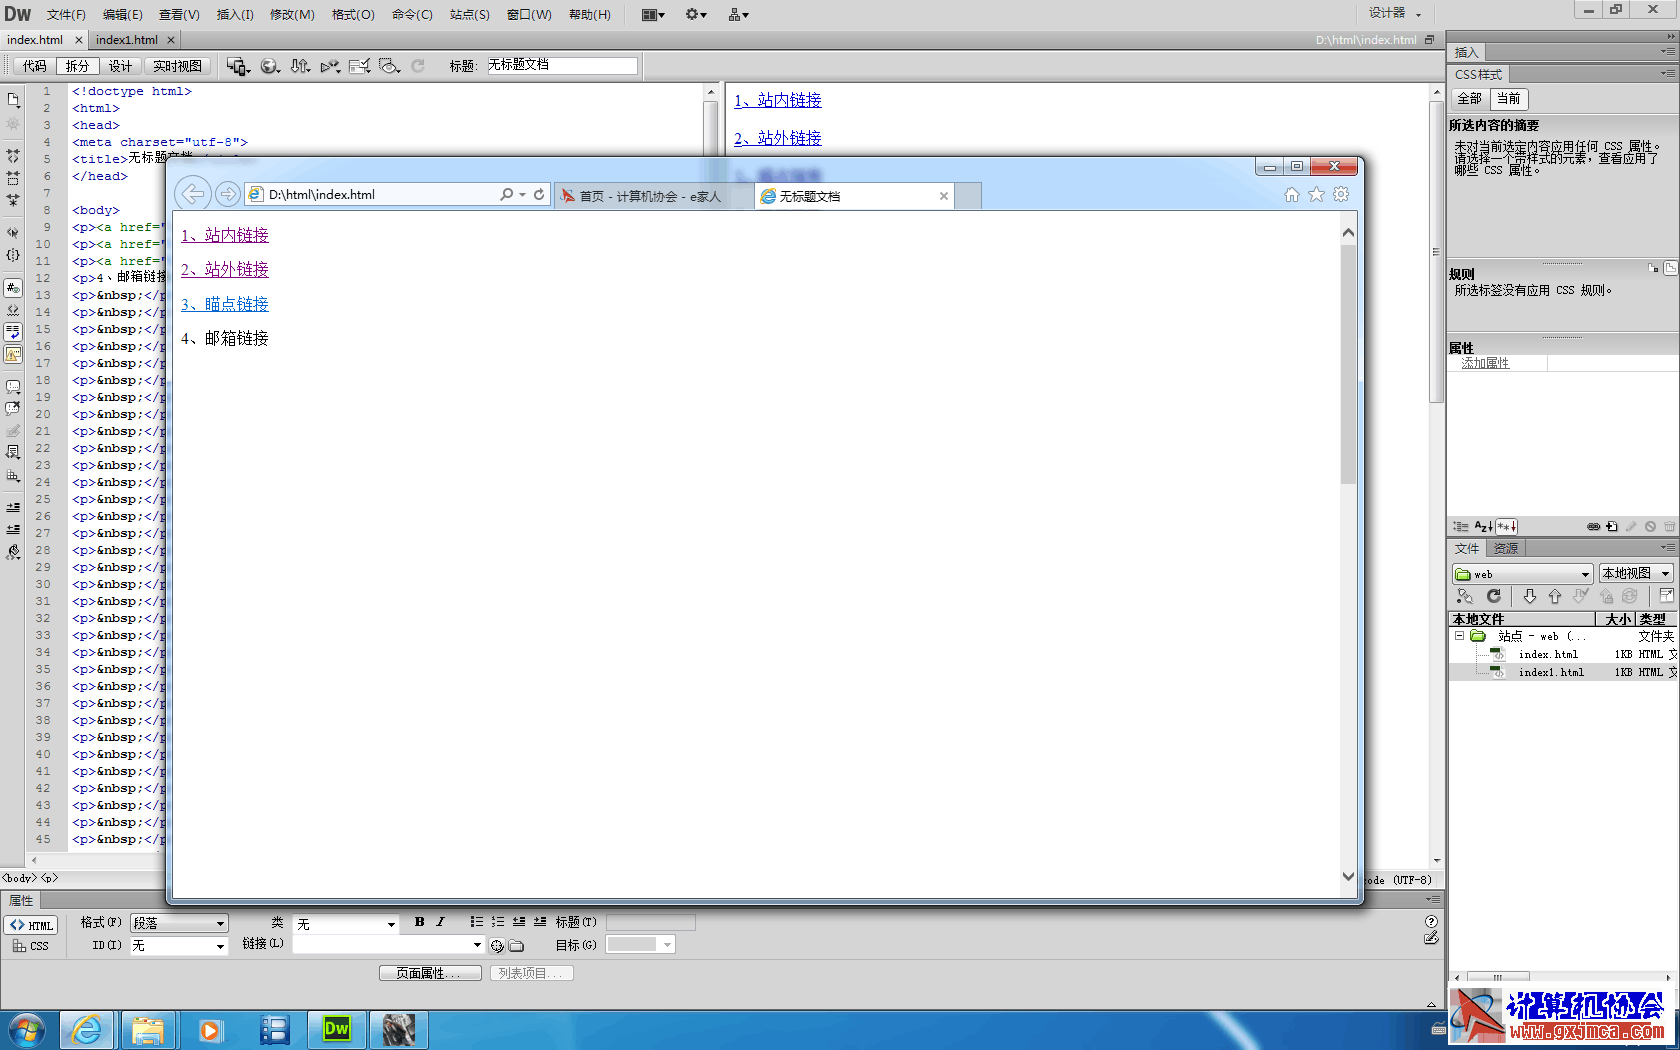Open the 链接 link dropdown
The height and width of the screenshot is (1050, 1680).
click(x=388, y=945)
